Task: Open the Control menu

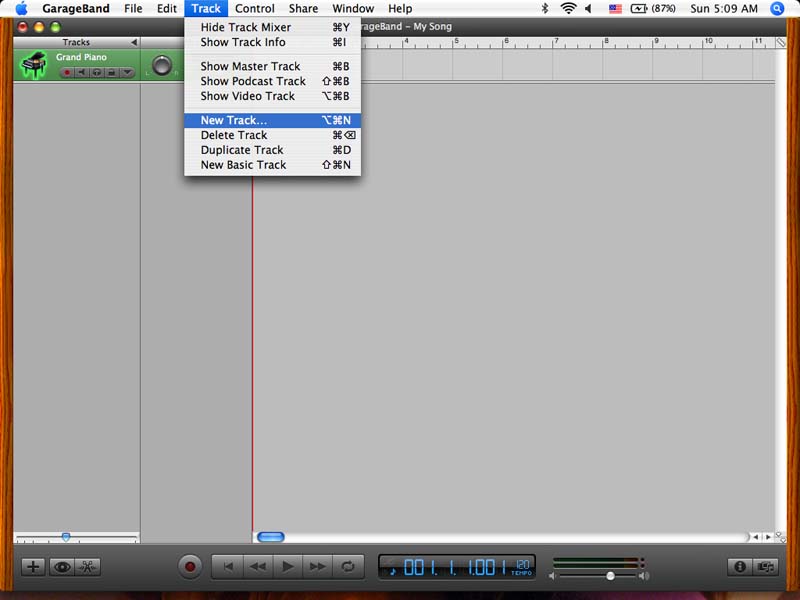Action: point(255,9)
